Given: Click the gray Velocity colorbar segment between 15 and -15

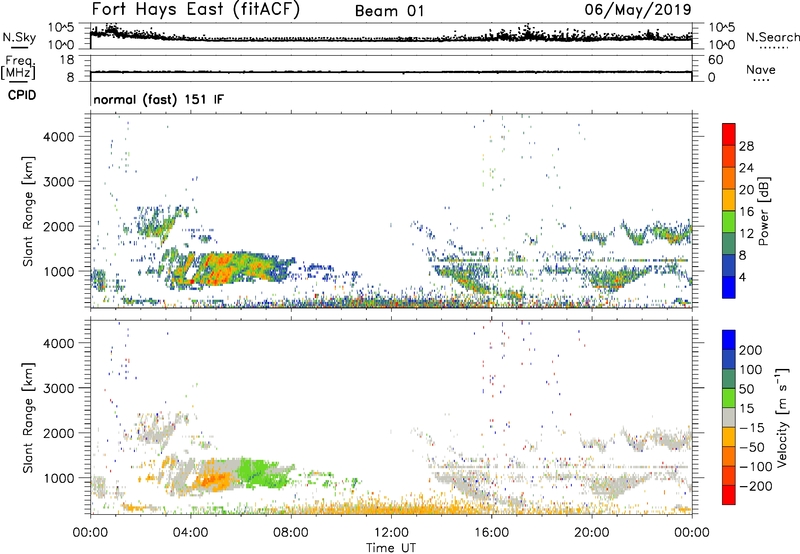Looking at the screenshot, I should pos(729,417).
